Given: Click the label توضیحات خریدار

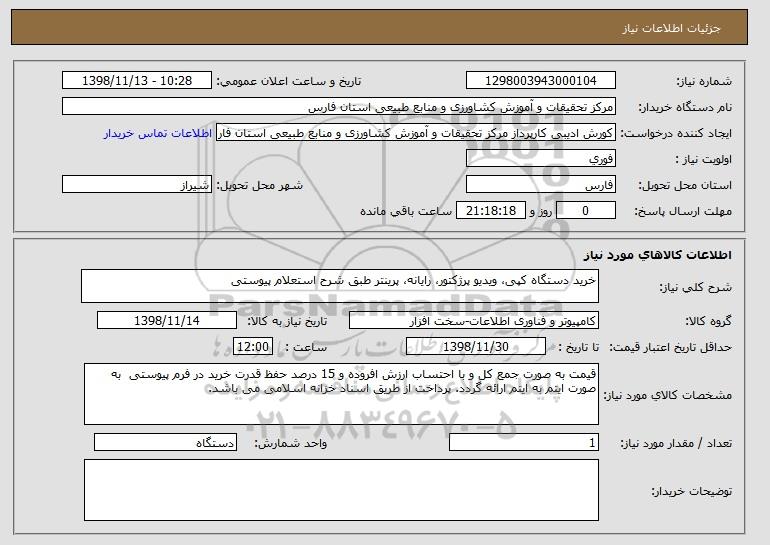Looking at the screenshot, I should [x=691, y=491].
